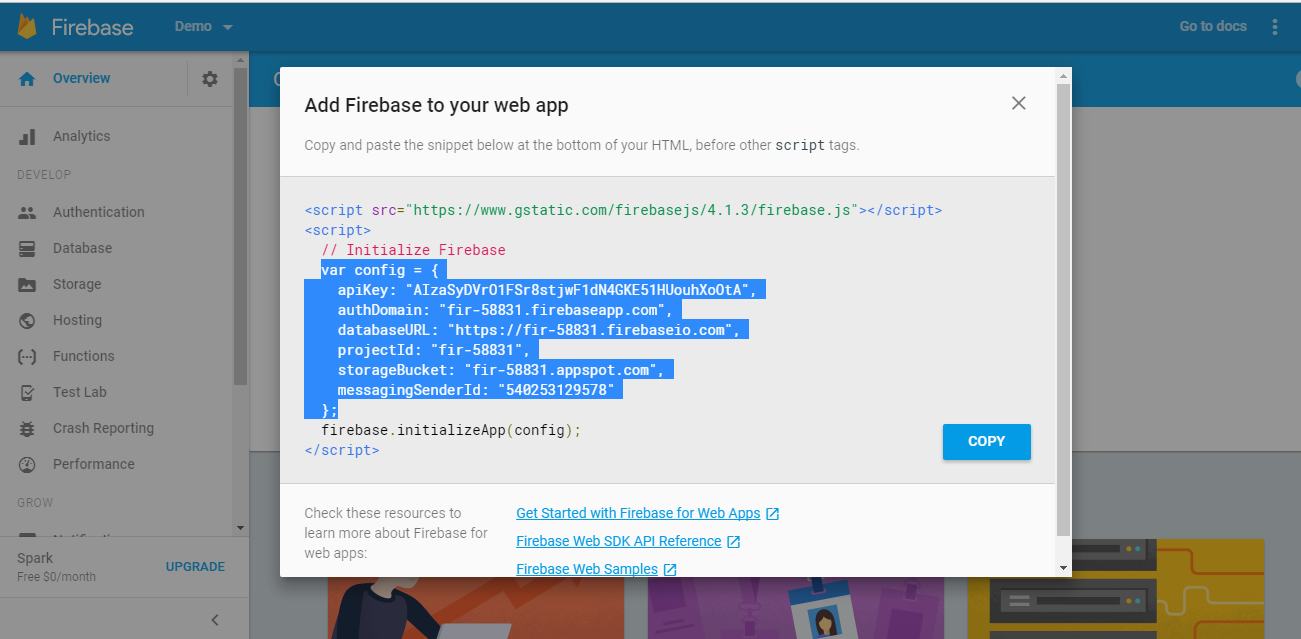The image size is (1301, 639).
Task: Open Test Lab section
Action: (80, 393)
